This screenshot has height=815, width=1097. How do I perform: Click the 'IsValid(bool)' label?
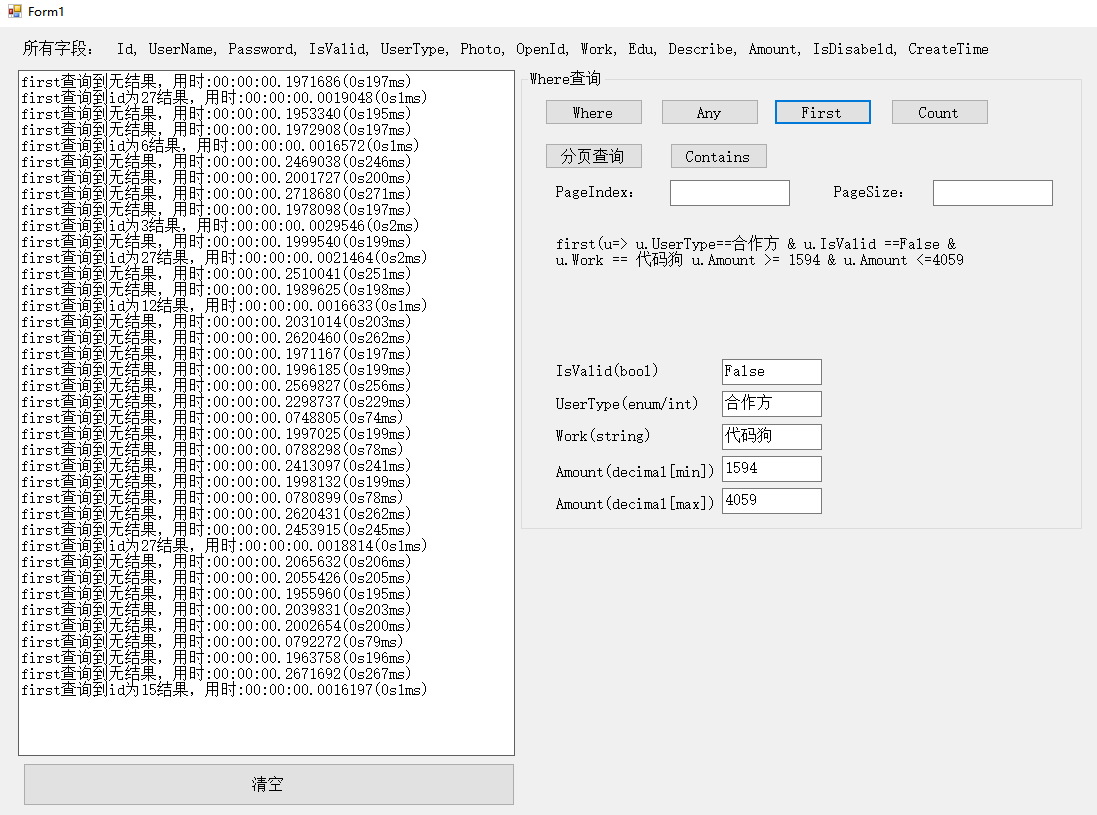tap(607, 371)
